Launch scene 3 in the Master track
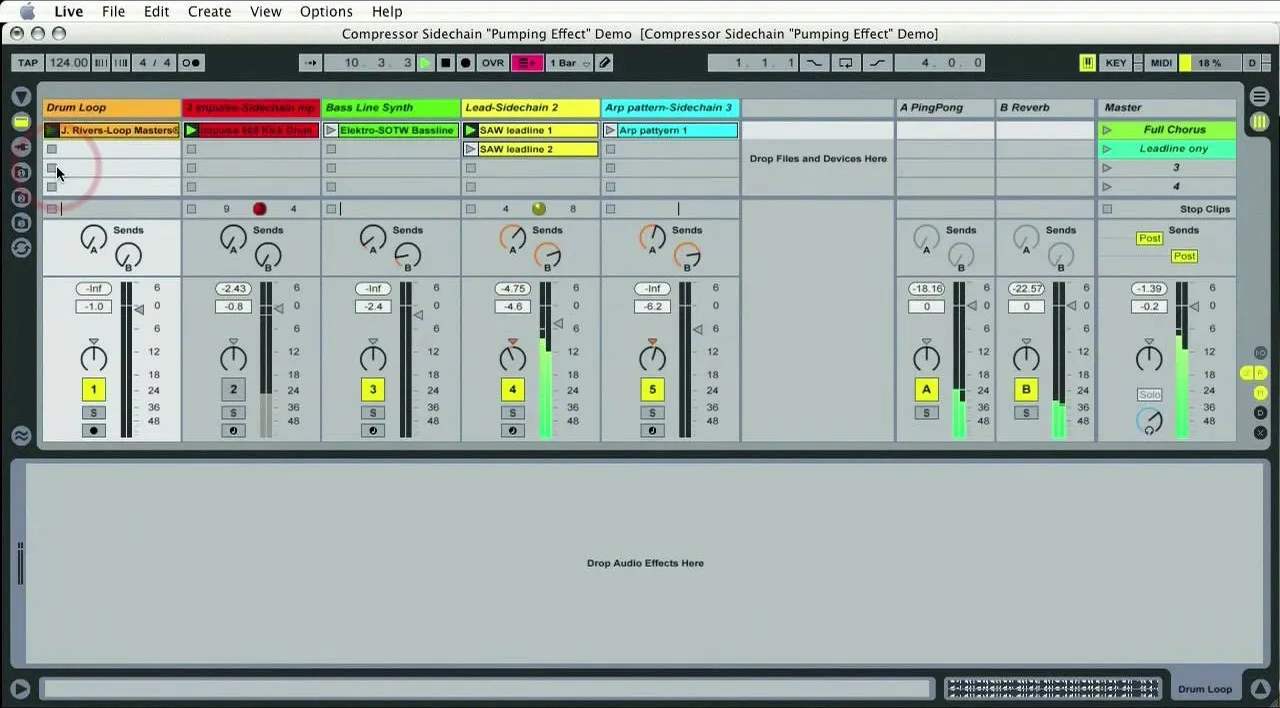 [x=1107, y=168]
